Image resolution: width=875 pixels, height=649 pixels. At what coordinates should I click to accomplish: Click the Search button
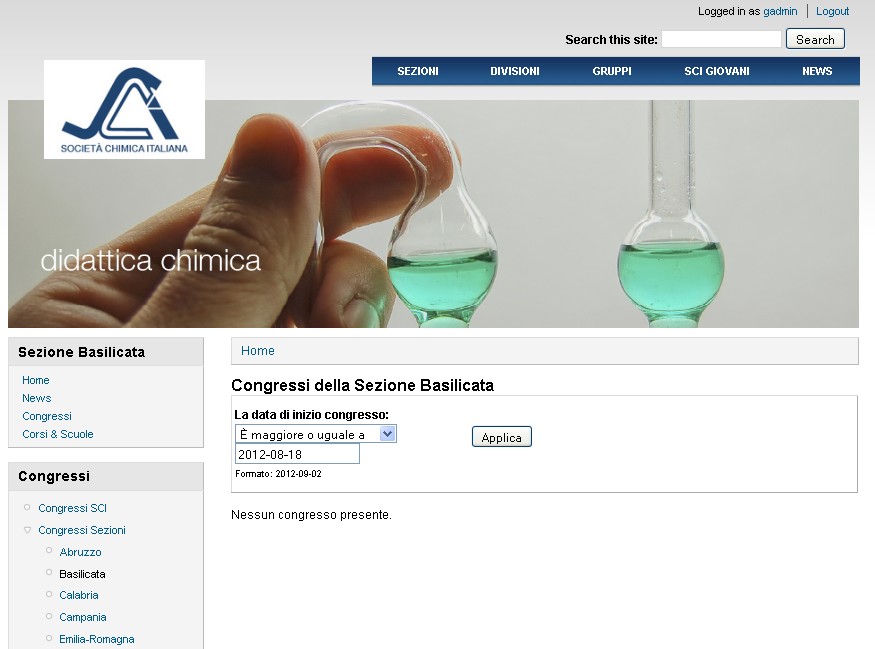815,39
